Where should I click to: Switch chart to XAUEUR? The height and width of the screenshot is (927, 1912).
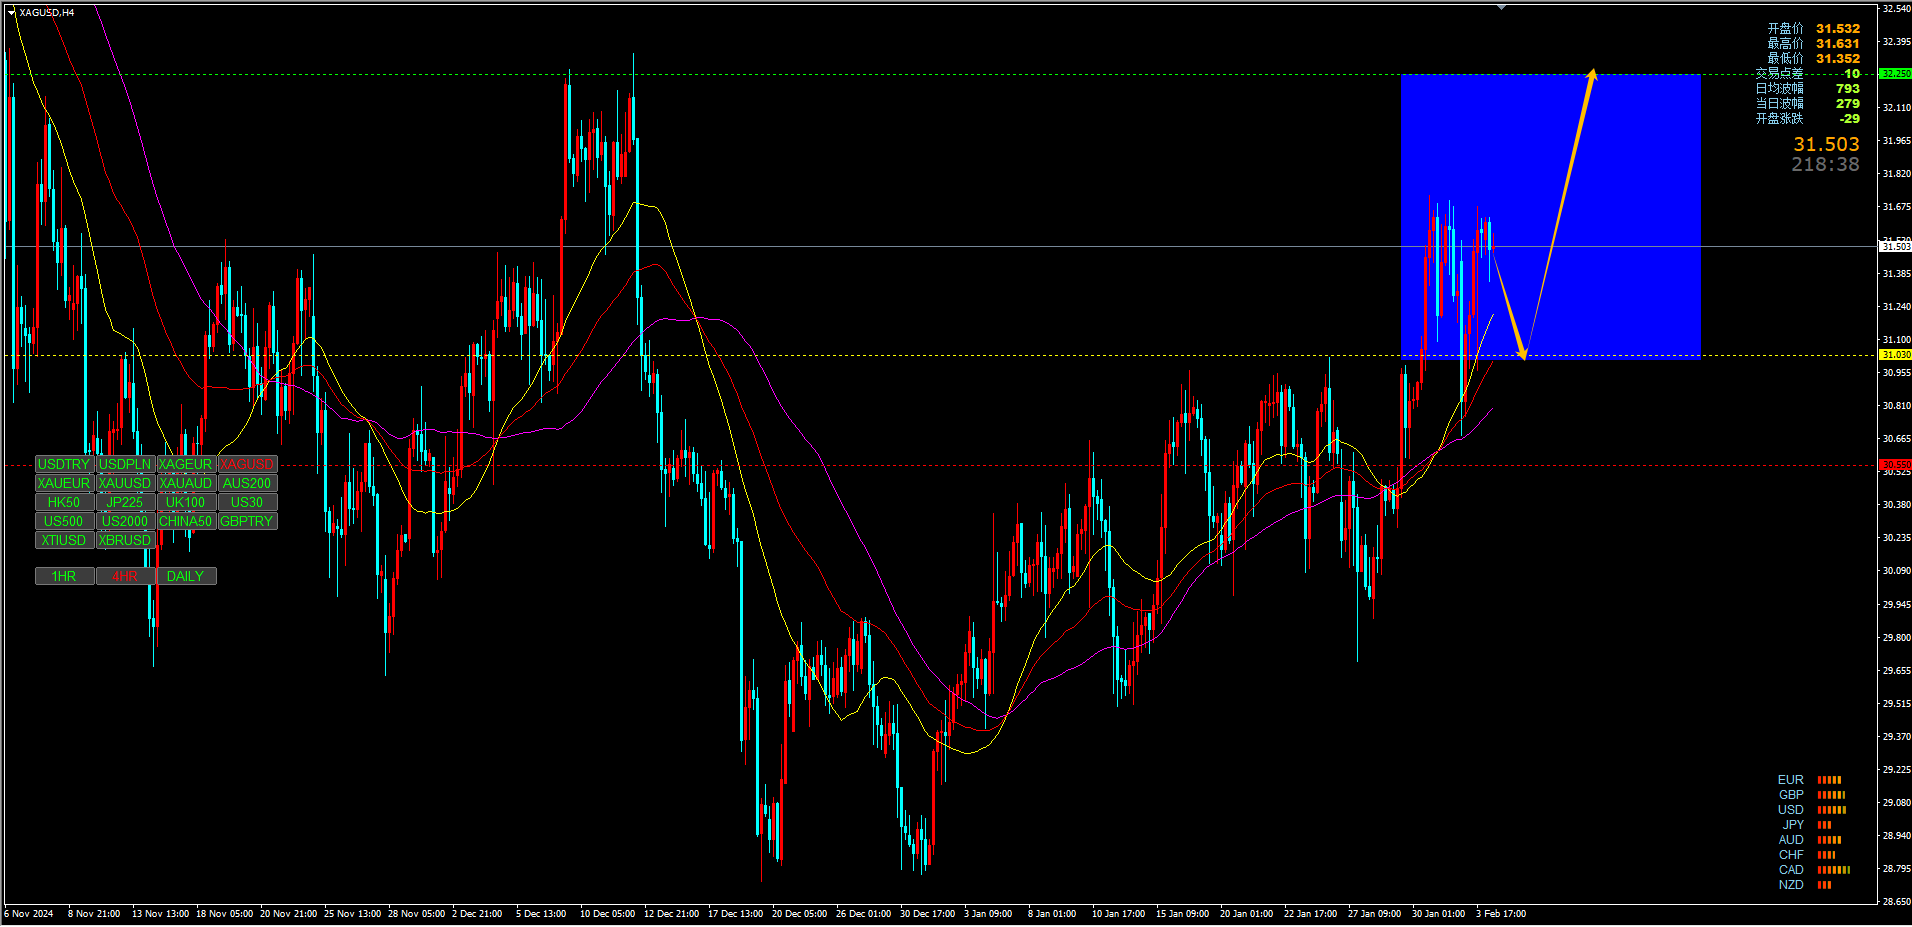click(64, 483)
